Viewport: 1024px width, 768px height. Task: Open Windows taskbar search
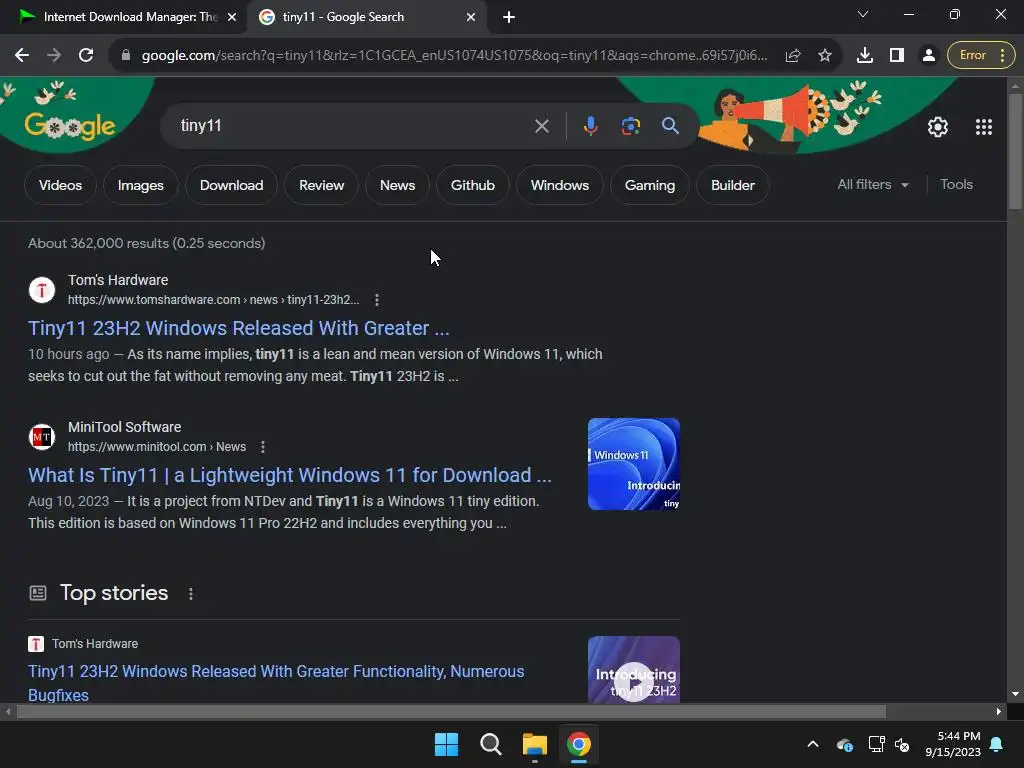pos(490,744)
